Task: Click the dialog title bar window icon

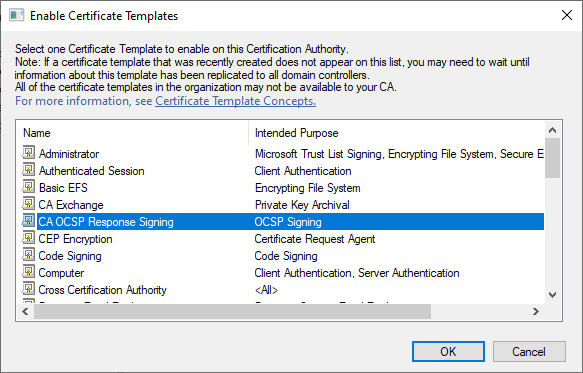Action: point(16,16)
